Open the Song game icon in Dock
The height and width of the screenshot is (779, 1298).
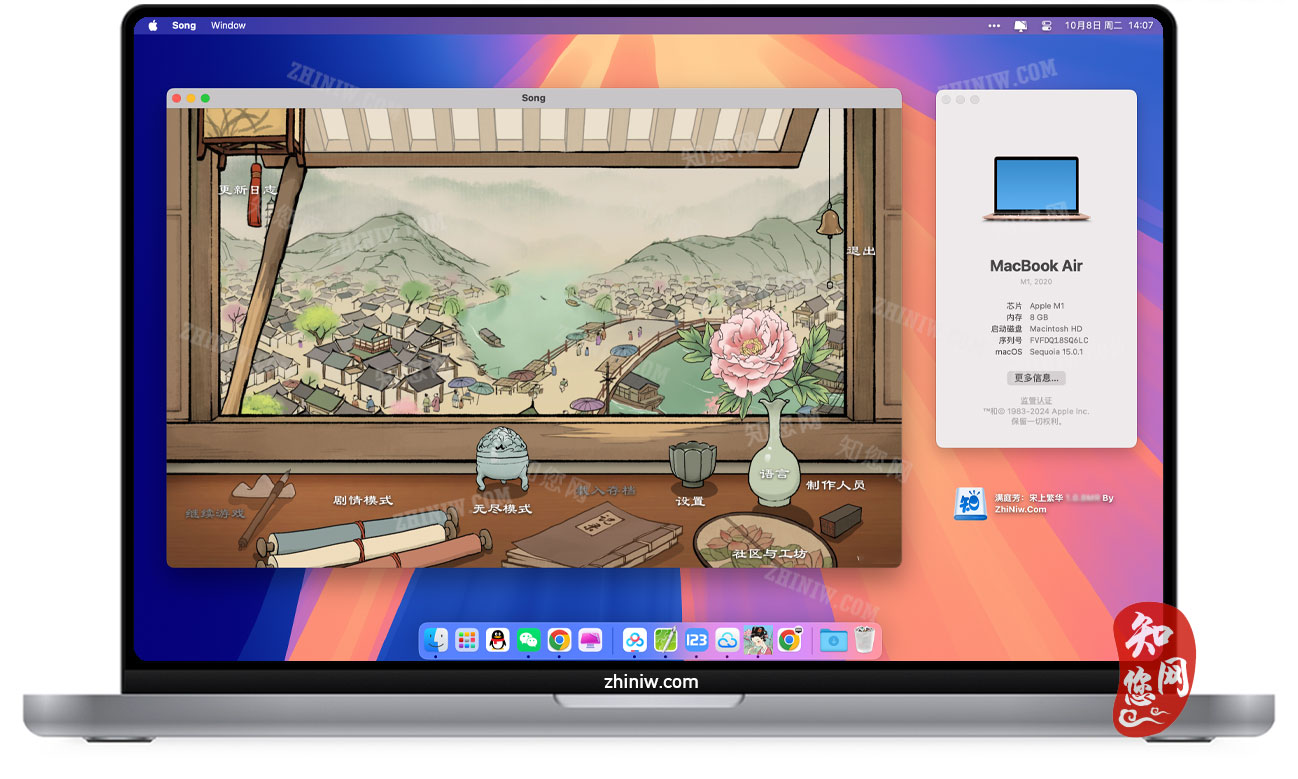click(x=758, y=640)
